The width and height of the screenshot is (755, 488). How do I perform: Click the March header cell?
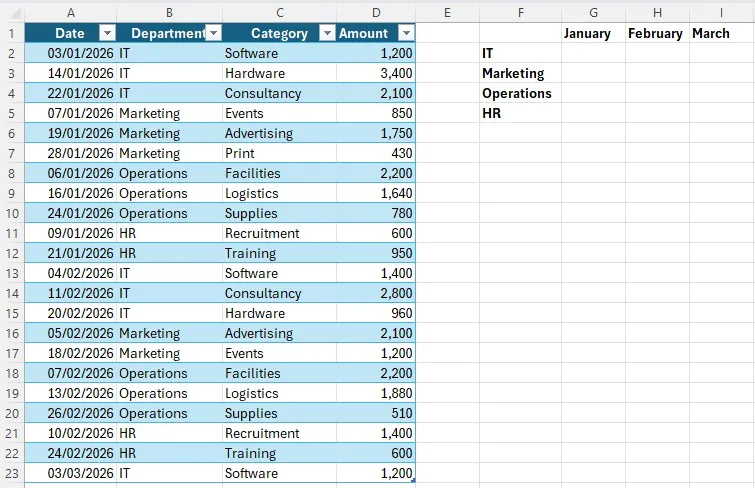click(x=722, y=33)
